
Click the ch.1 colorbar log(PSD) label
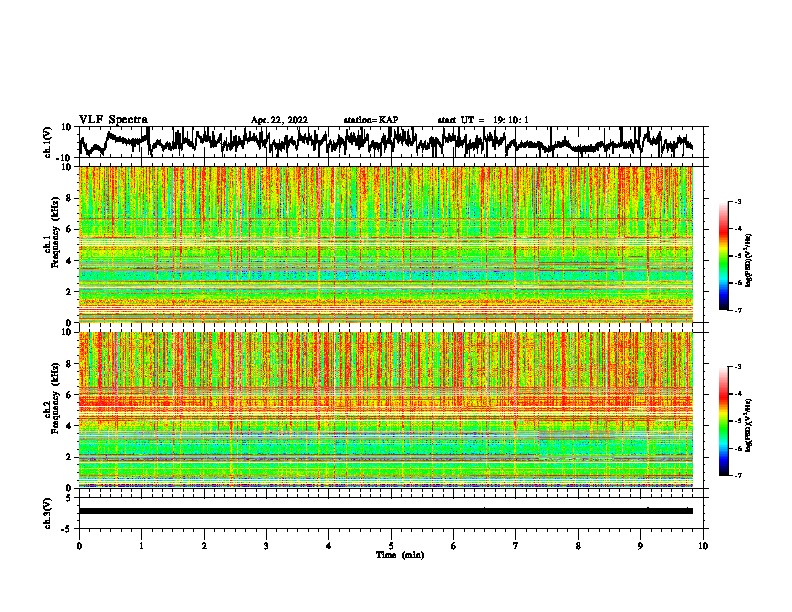749,260
